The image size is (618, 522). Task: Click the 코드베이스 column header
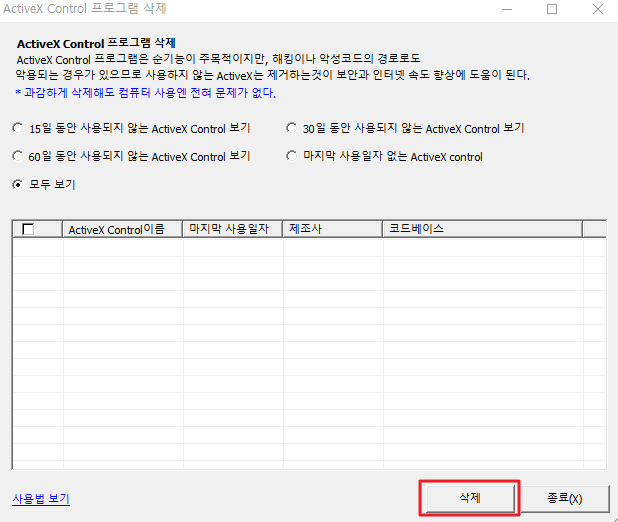[x=482, y=229]
